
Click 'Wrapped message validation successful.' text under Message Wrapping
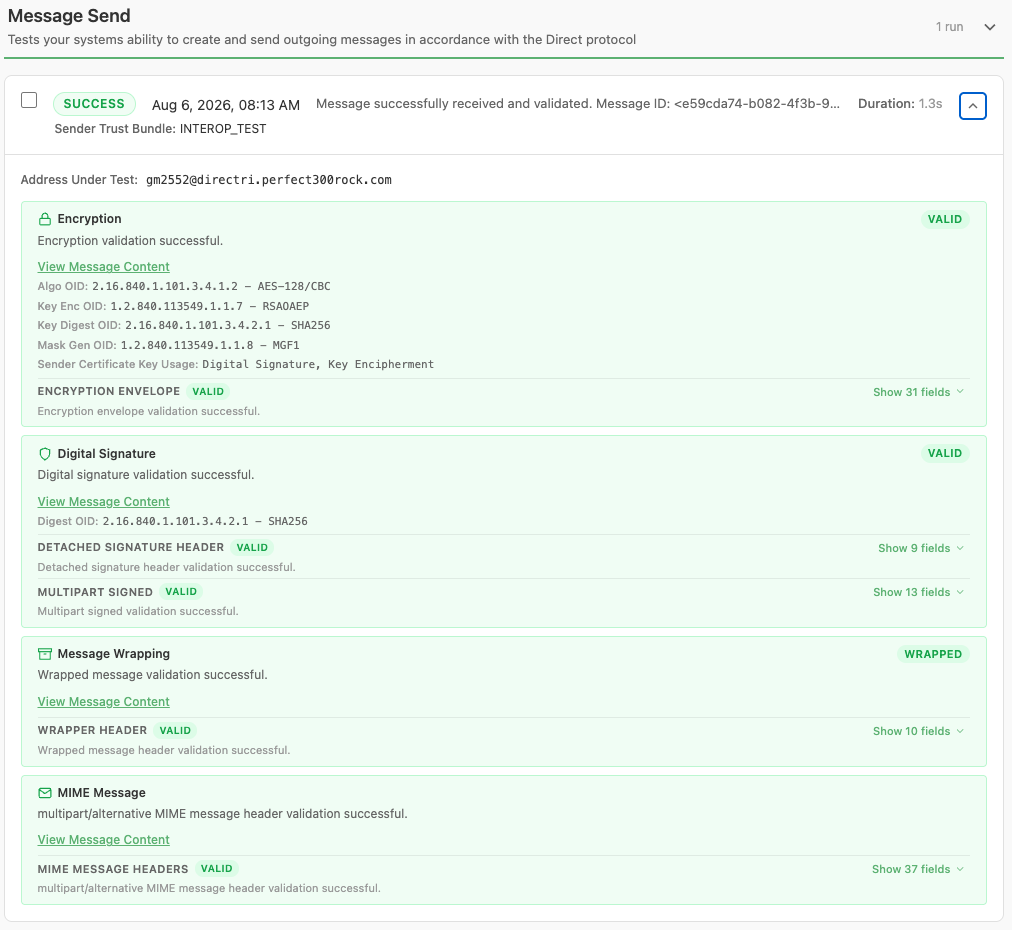pos(152,675)
